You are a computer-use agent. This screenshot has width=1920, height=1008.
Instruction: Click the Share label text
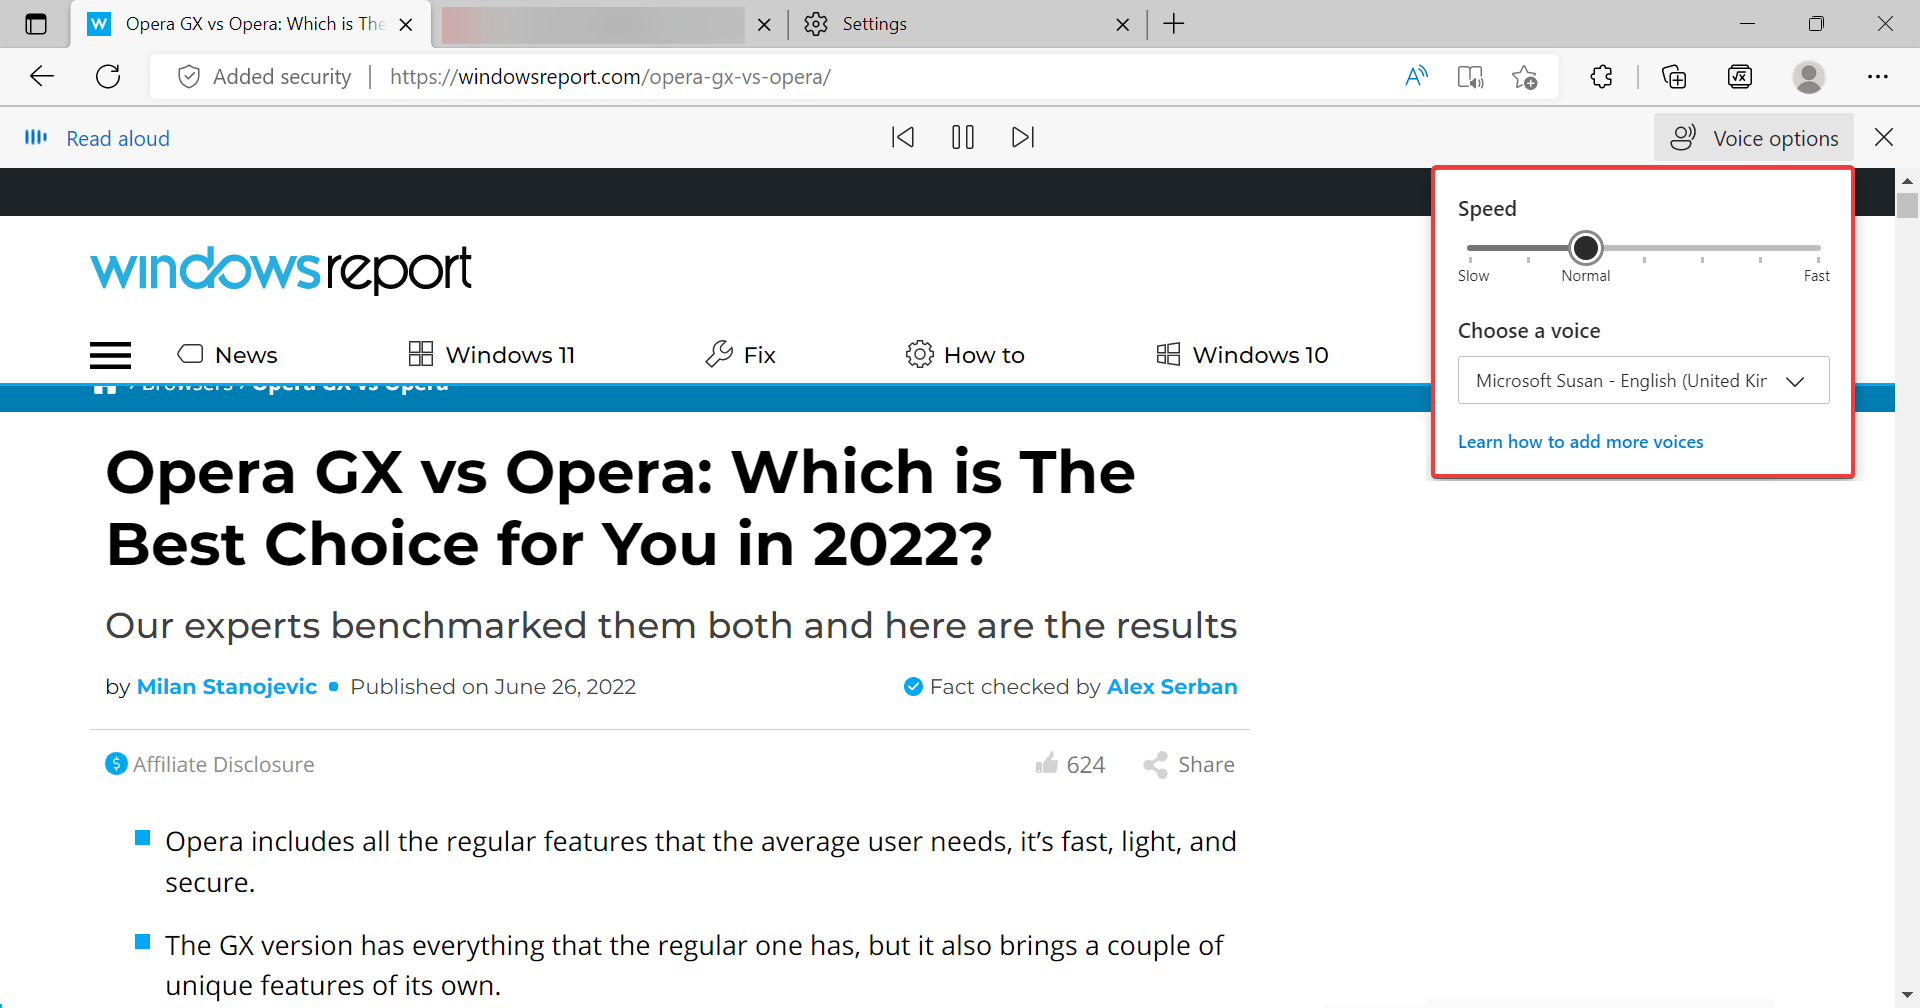coord(1206,765)
